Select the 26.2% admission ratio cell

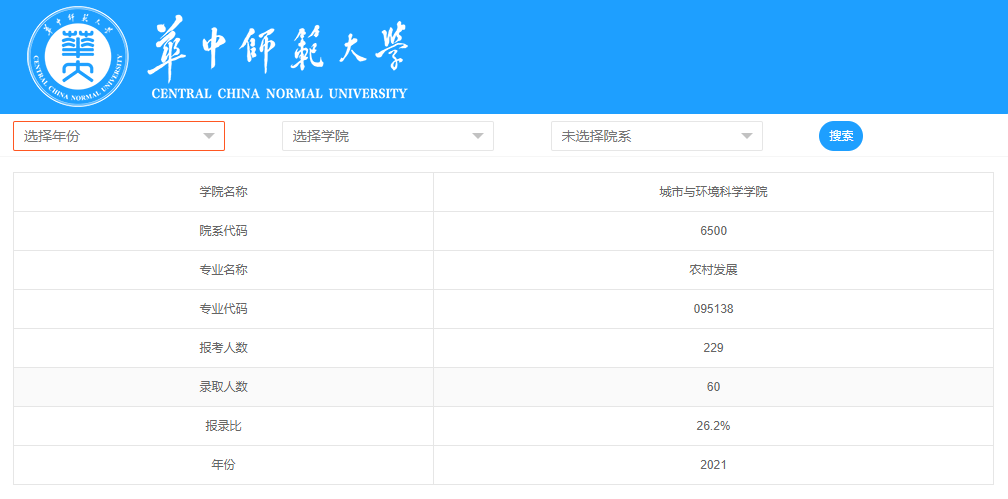[713, 426]
